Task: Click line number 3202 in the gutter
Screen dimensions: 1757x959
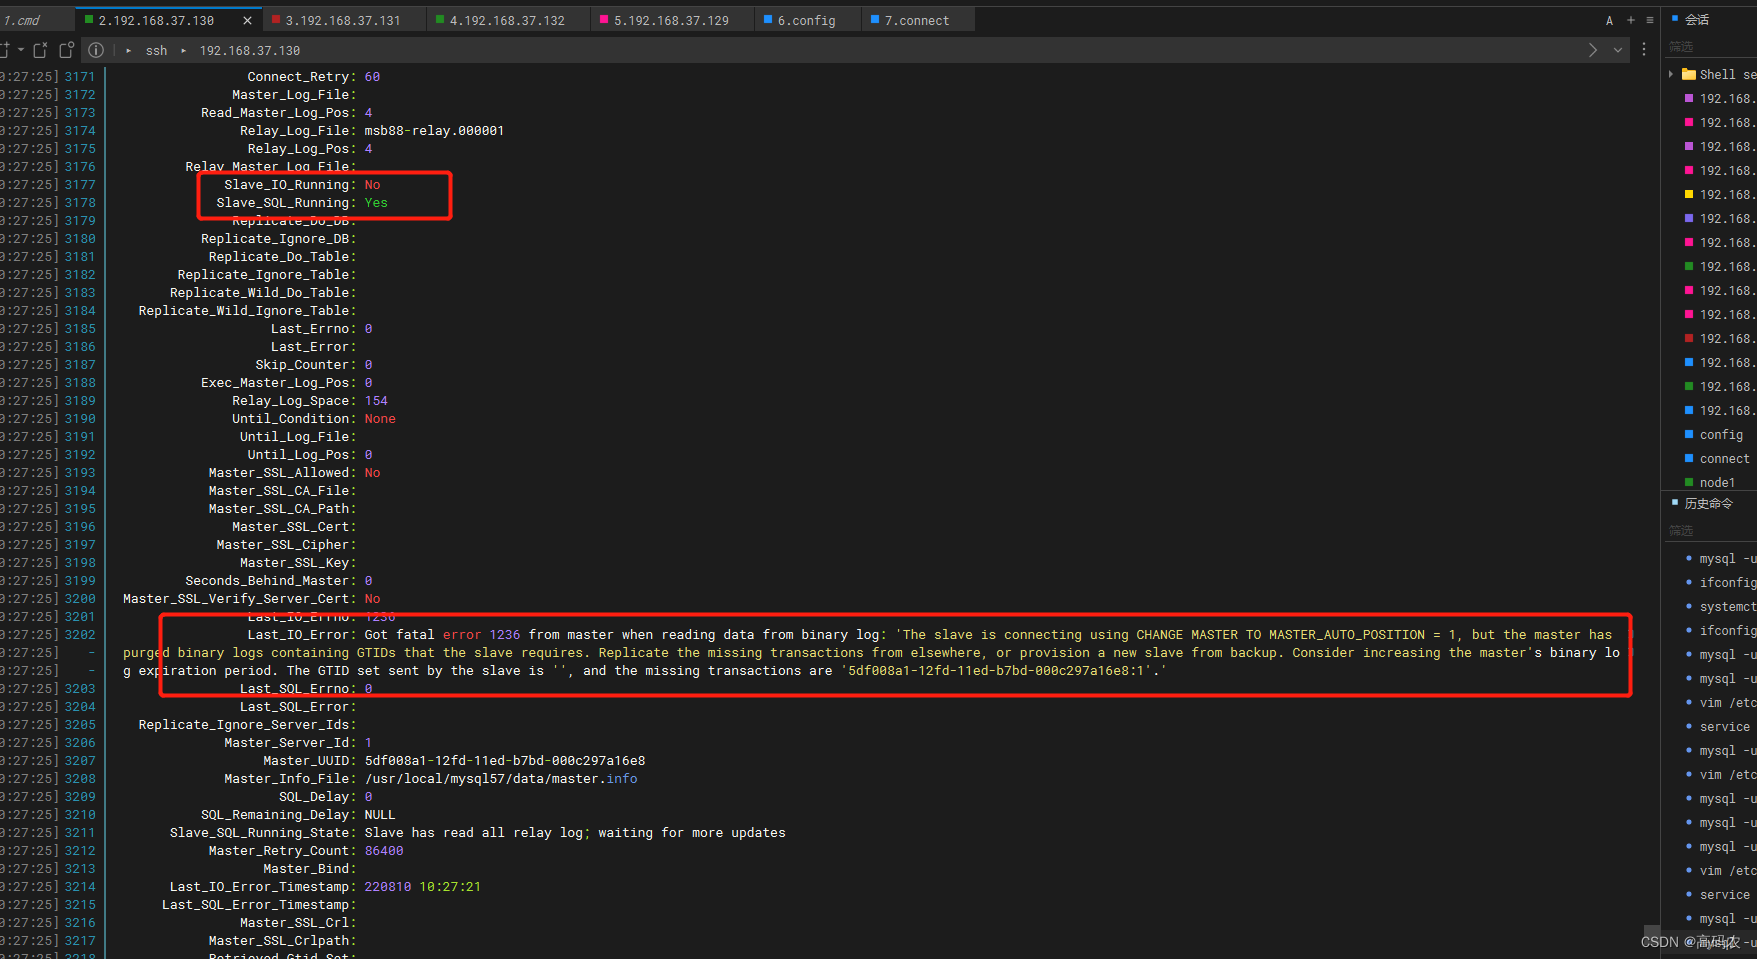Action: click(x=80, y=634)
